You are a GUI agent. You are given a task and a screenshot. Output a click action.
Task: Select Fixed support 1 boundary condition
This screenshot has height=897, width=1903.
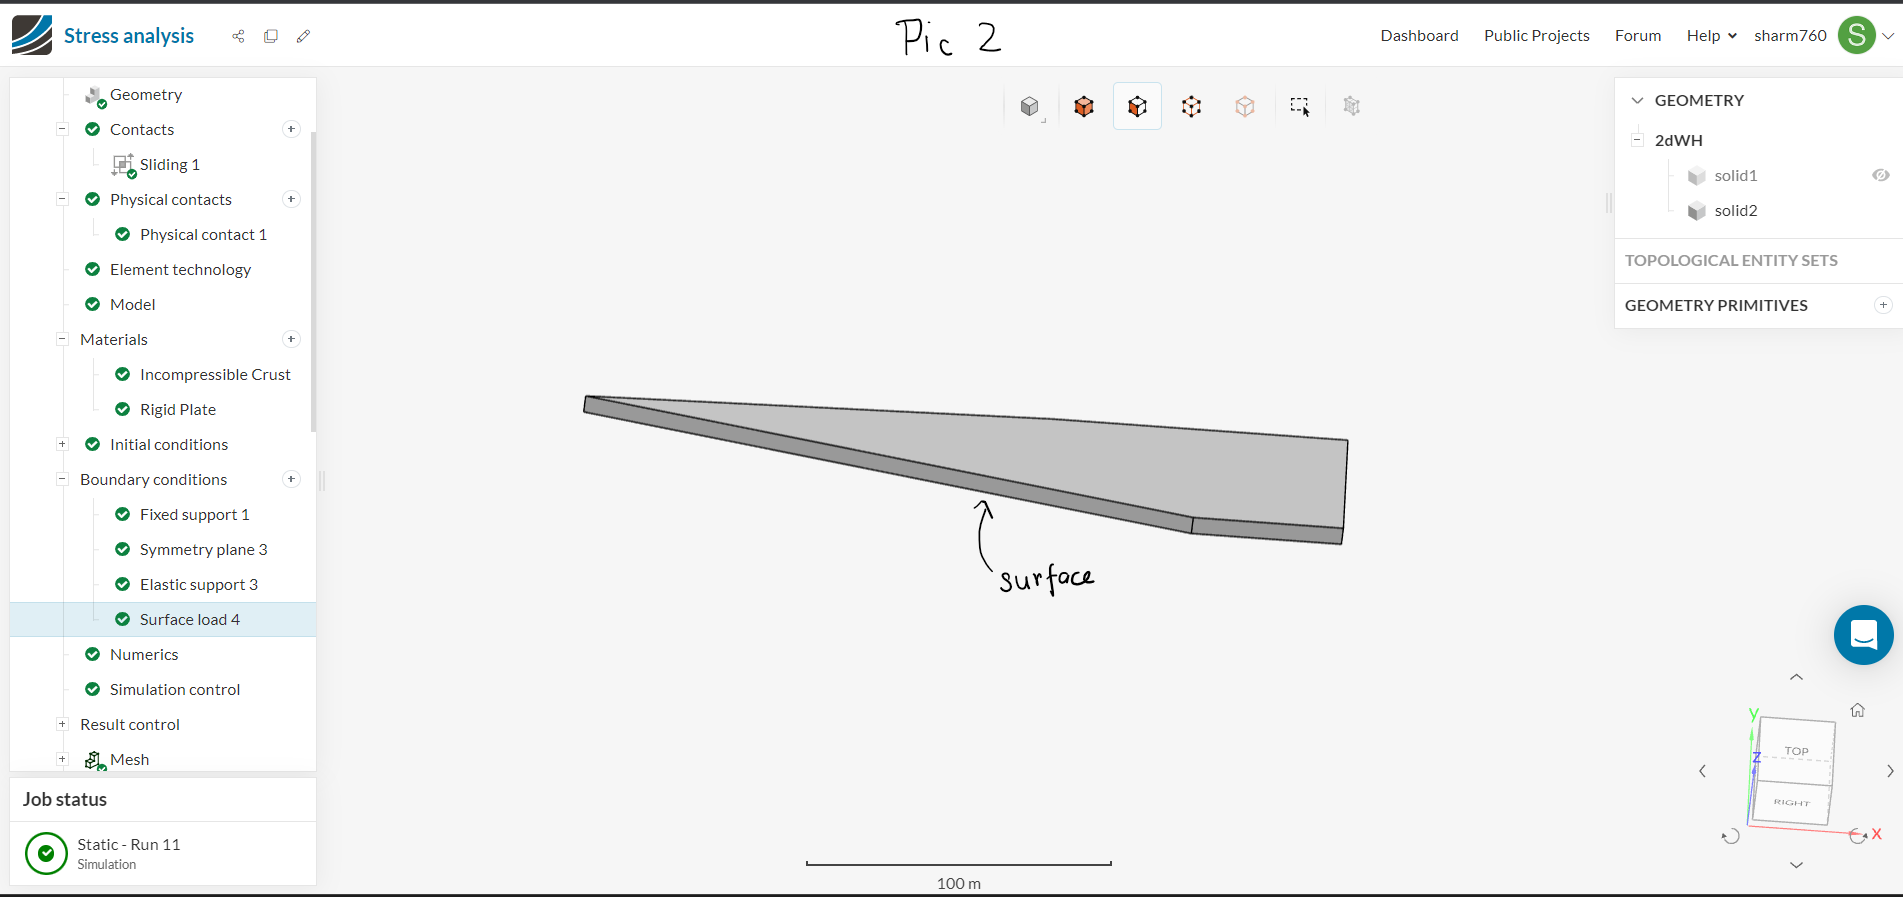click(195, 514)
